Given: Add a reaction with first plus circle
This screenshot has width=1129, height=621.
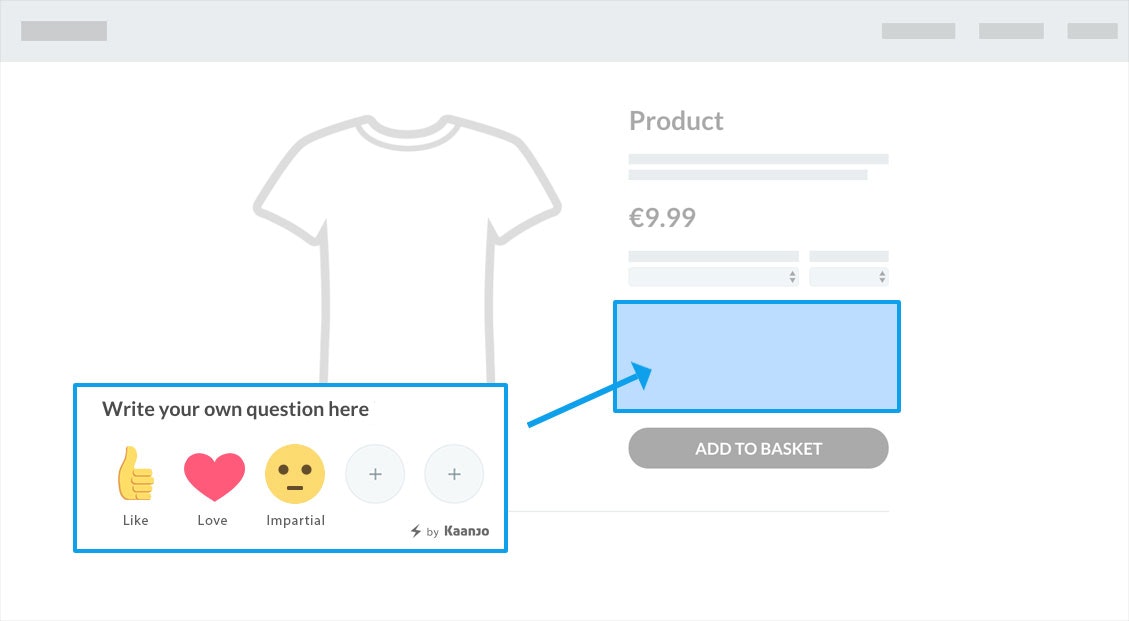Looking at the screenshot, I should pos(375,474).
